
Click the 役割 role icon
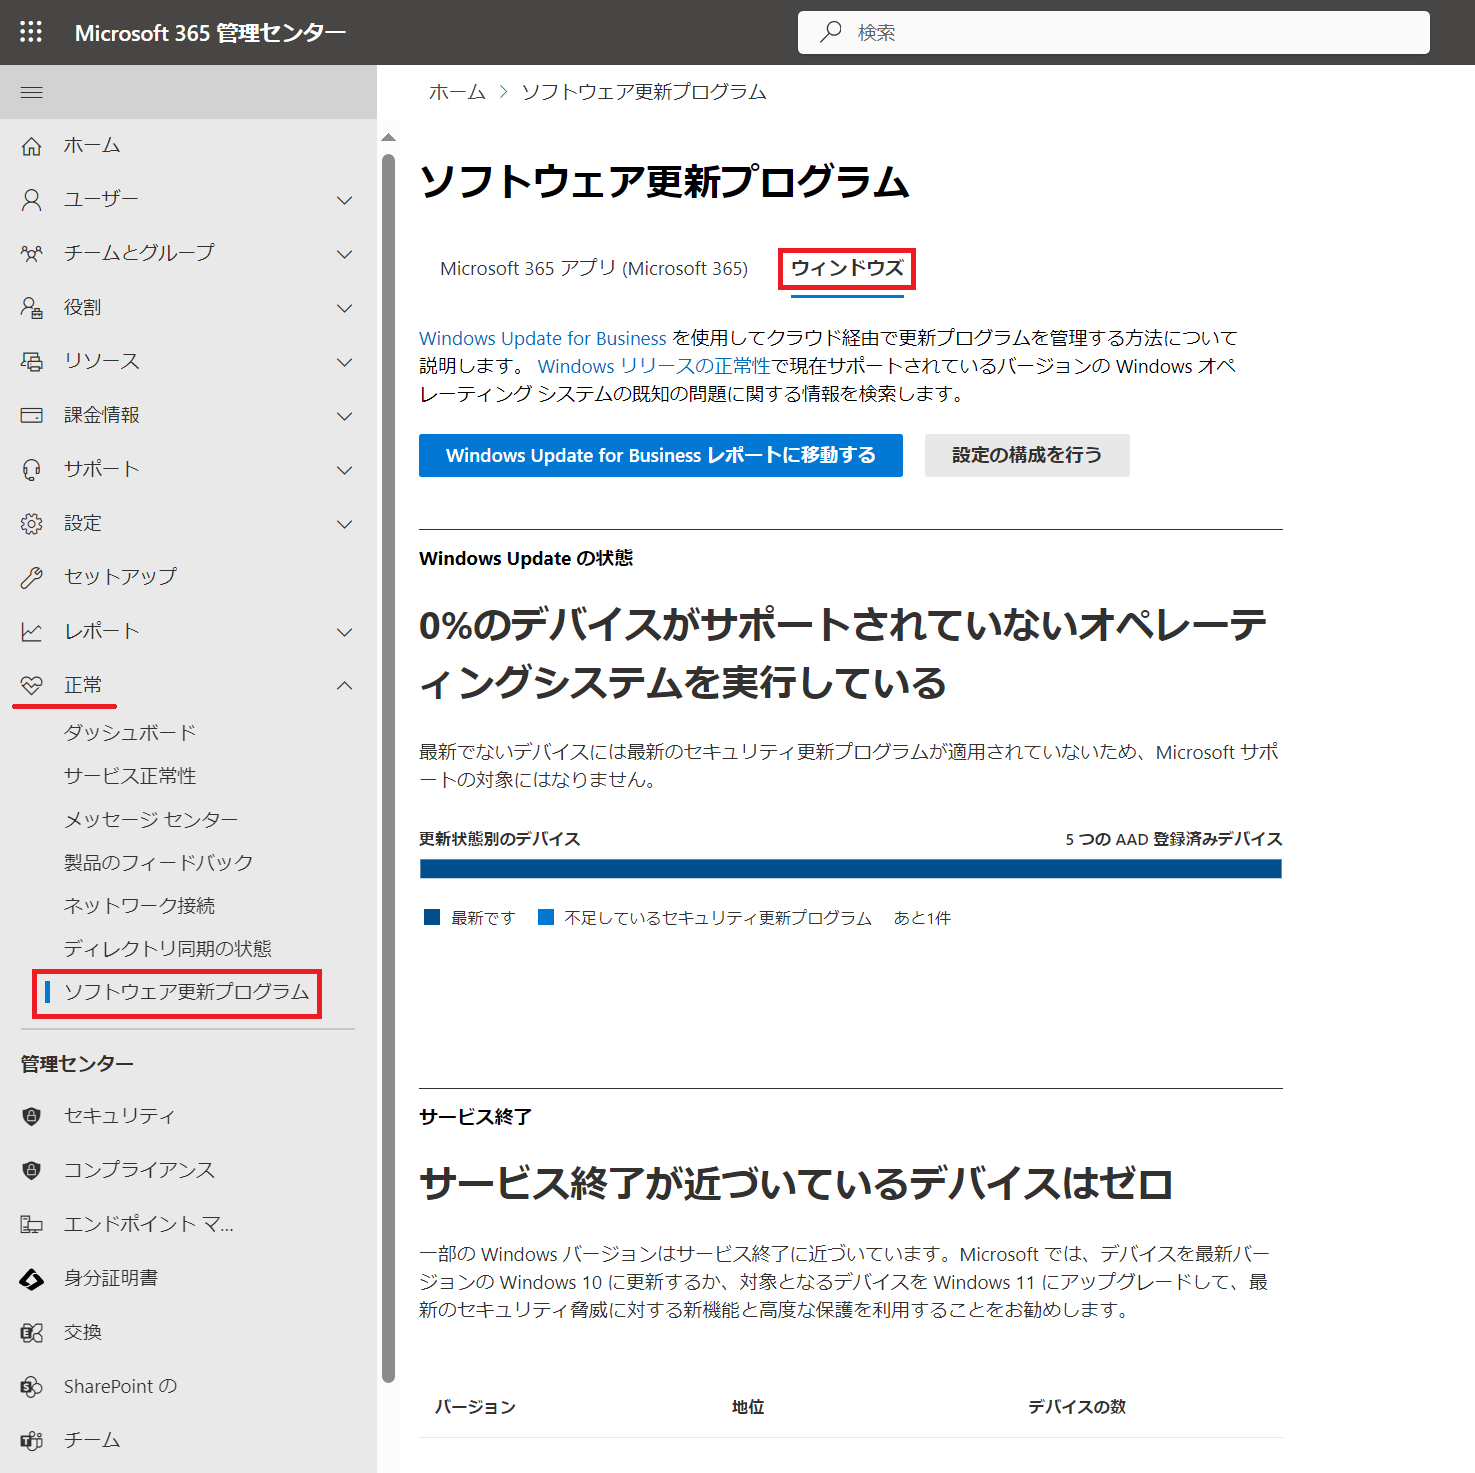point(32,308)
